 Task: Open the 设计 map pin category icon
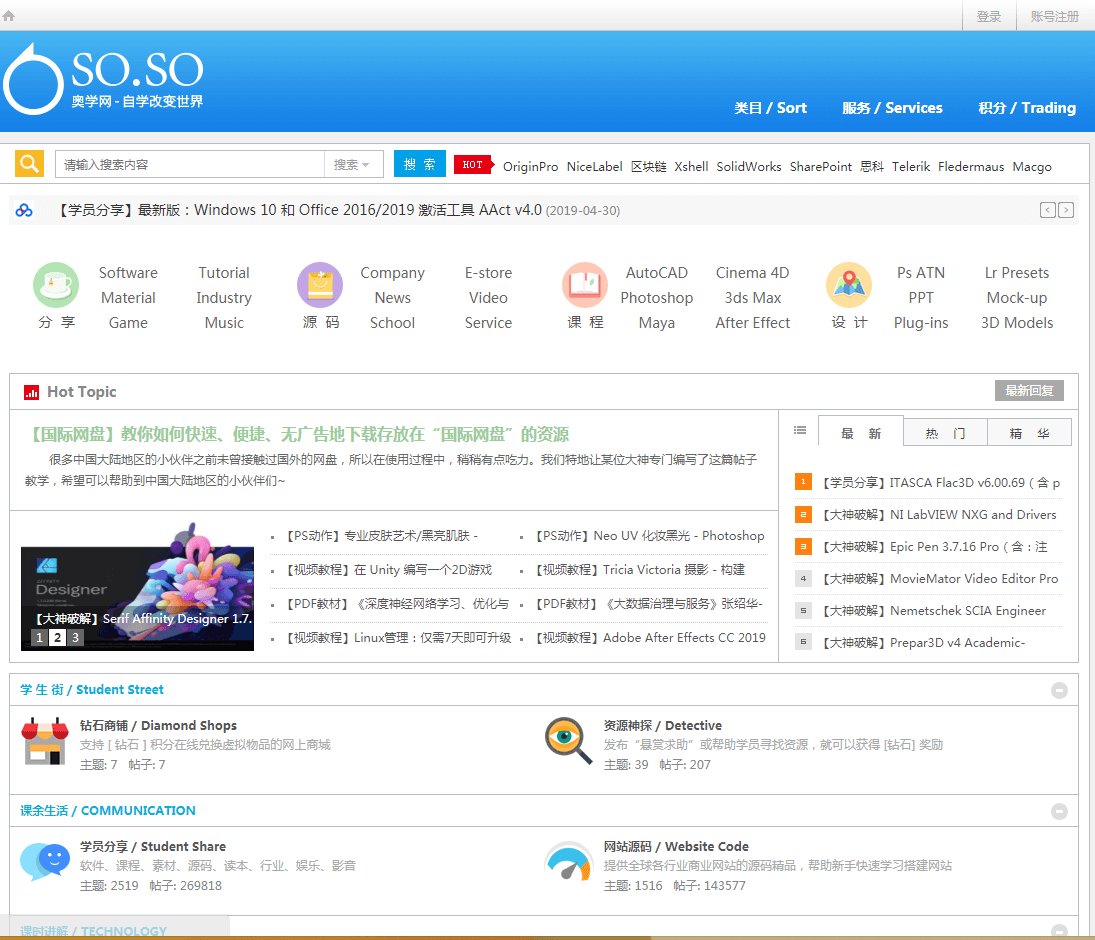point(849,285)
